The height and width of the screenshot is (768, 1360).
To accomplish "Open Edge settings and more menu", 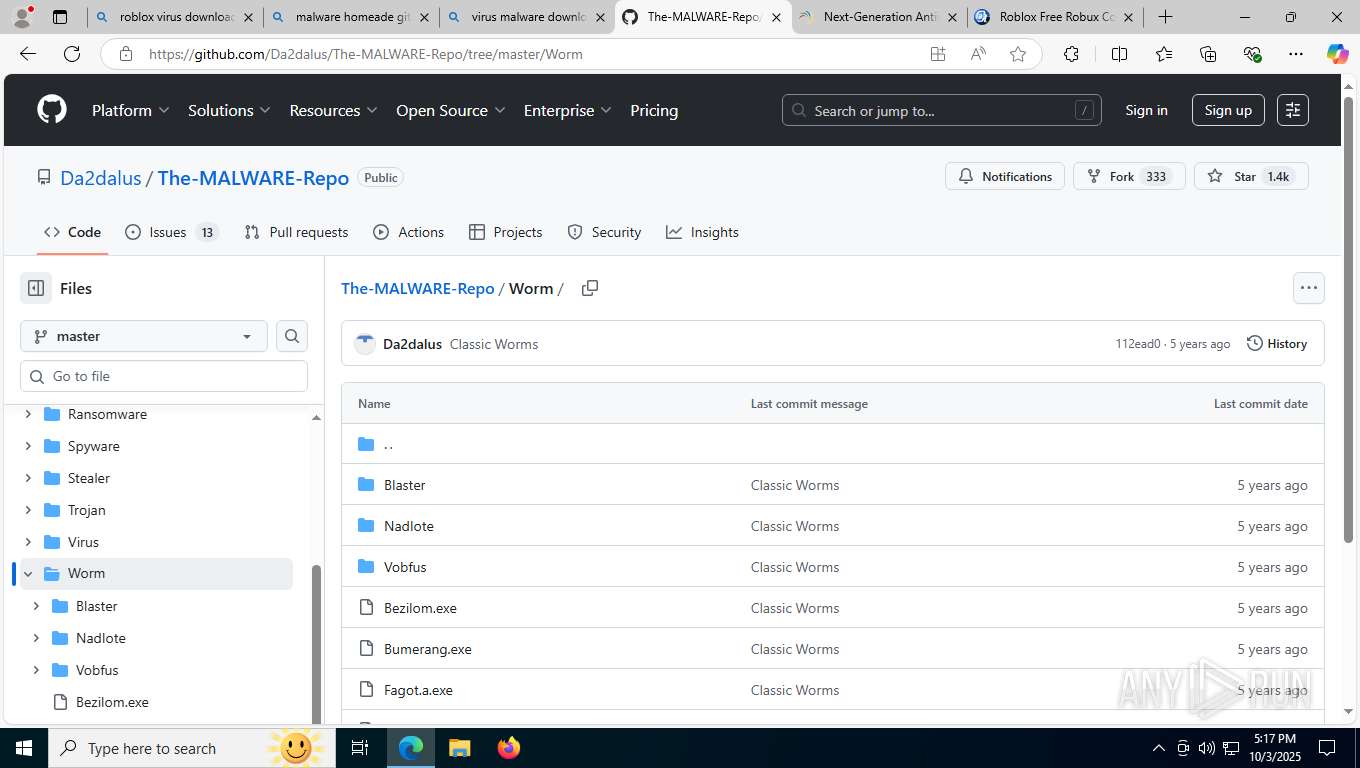I will (x=1296, y=54).
